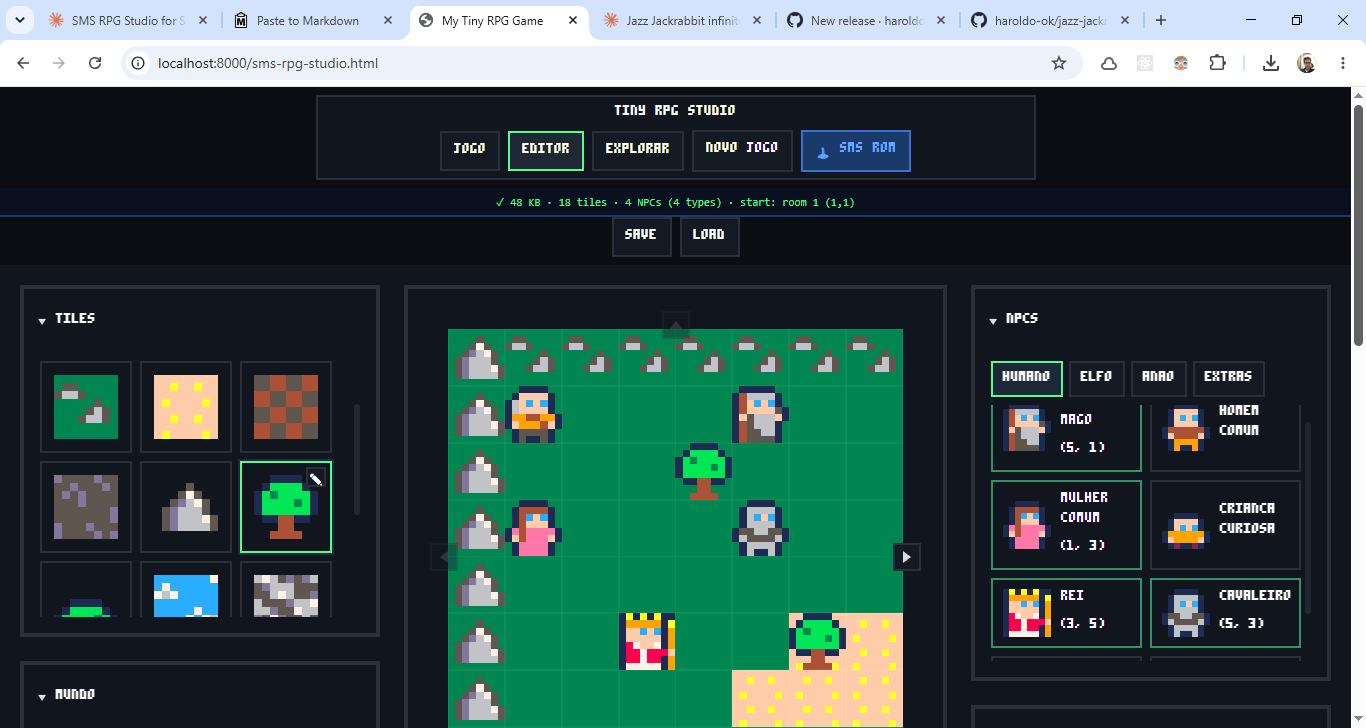Pick the Mulher Comum NPC
The width and height of the screenshot is (1366, 728).
point(1066,524)
